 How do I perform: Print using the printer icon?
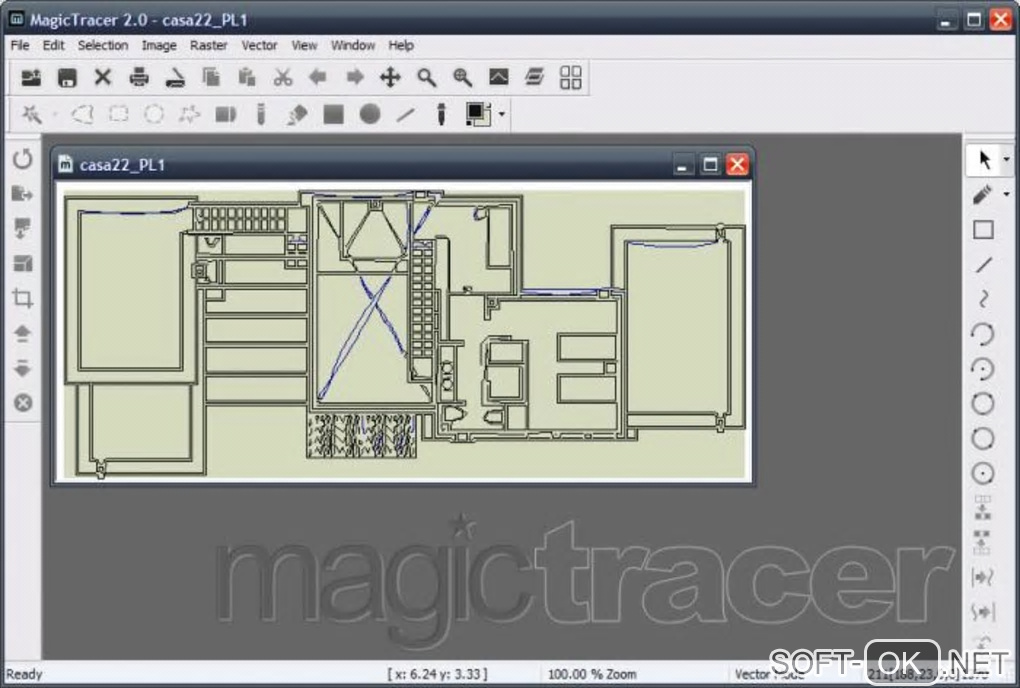coord(139,77)
